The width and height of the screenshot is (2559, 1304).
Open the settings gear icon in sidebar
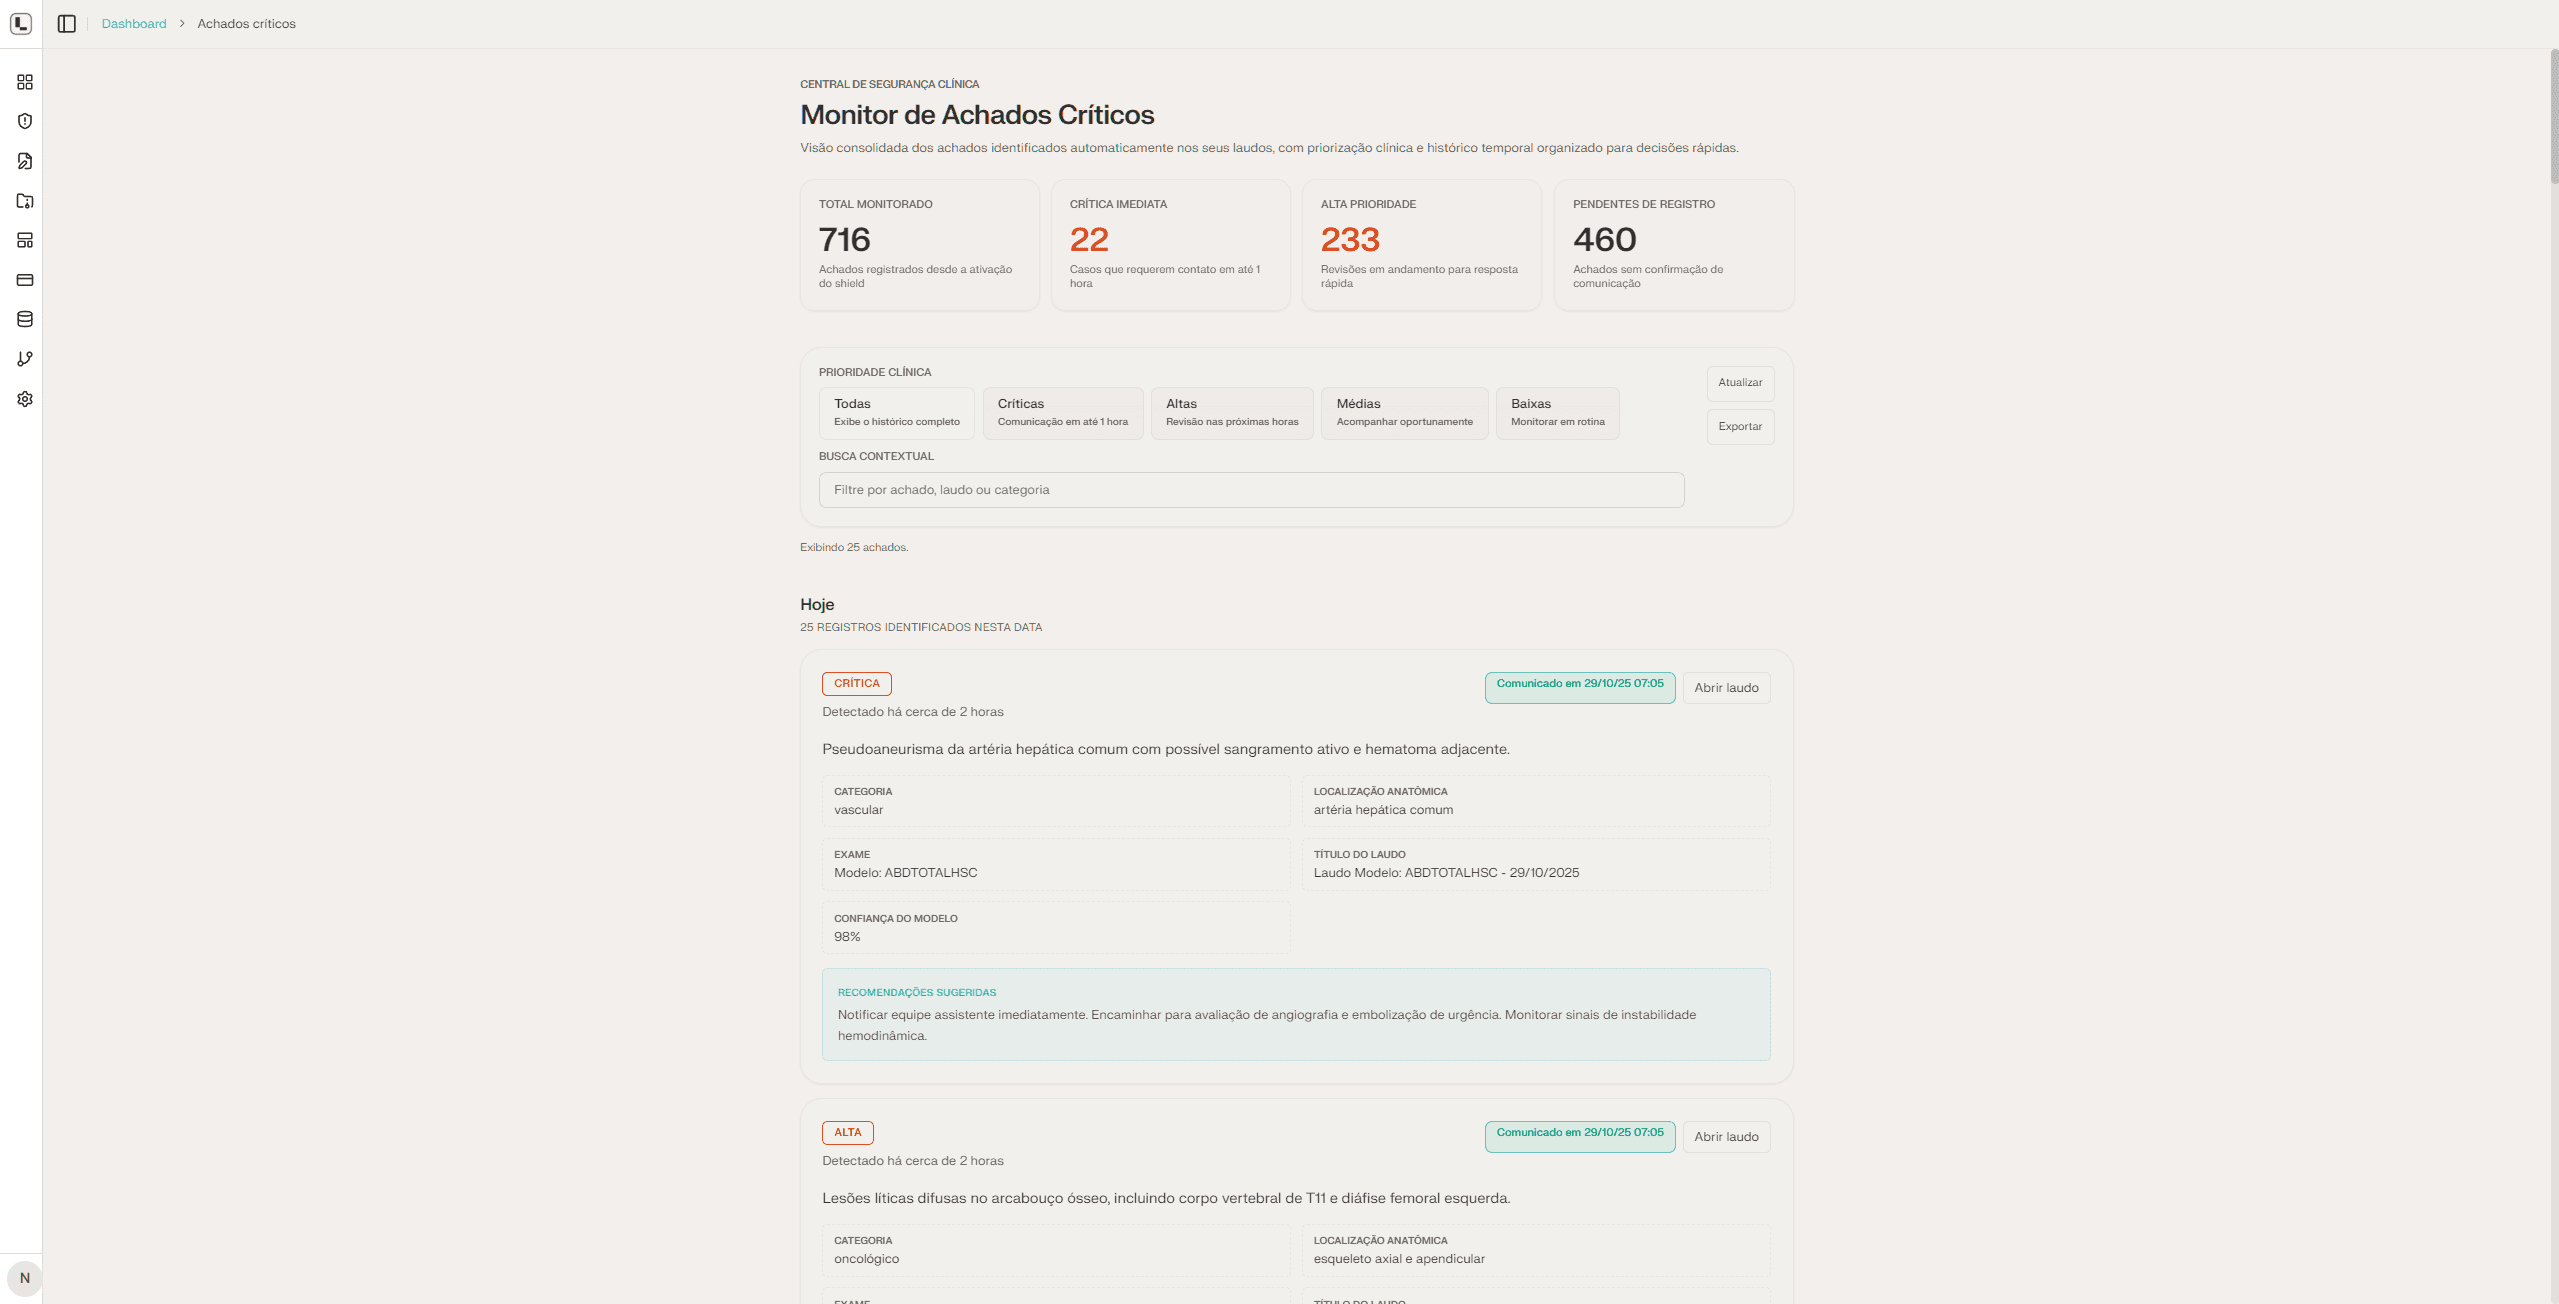coord(25,399)
